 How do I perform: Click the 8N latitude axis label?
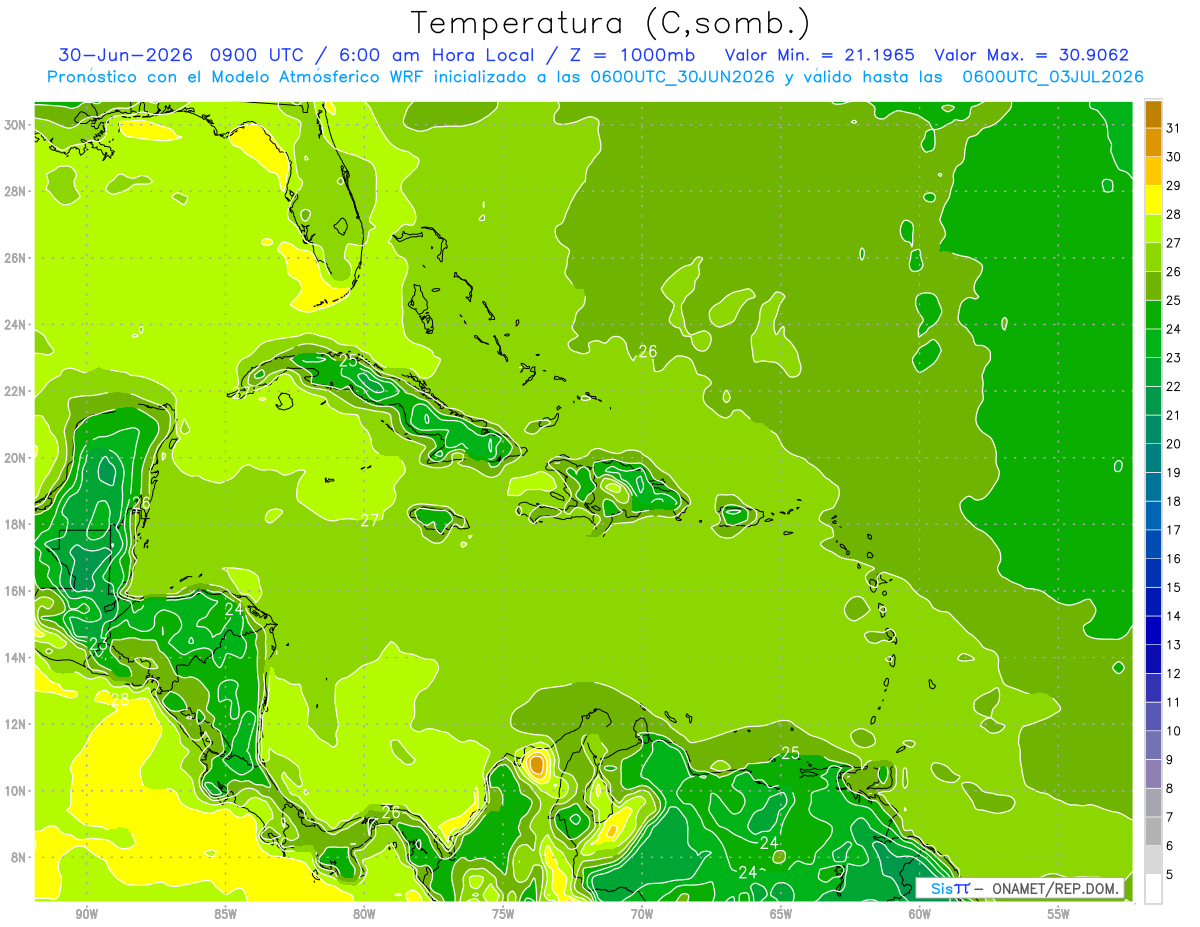[x=20, y=857]
